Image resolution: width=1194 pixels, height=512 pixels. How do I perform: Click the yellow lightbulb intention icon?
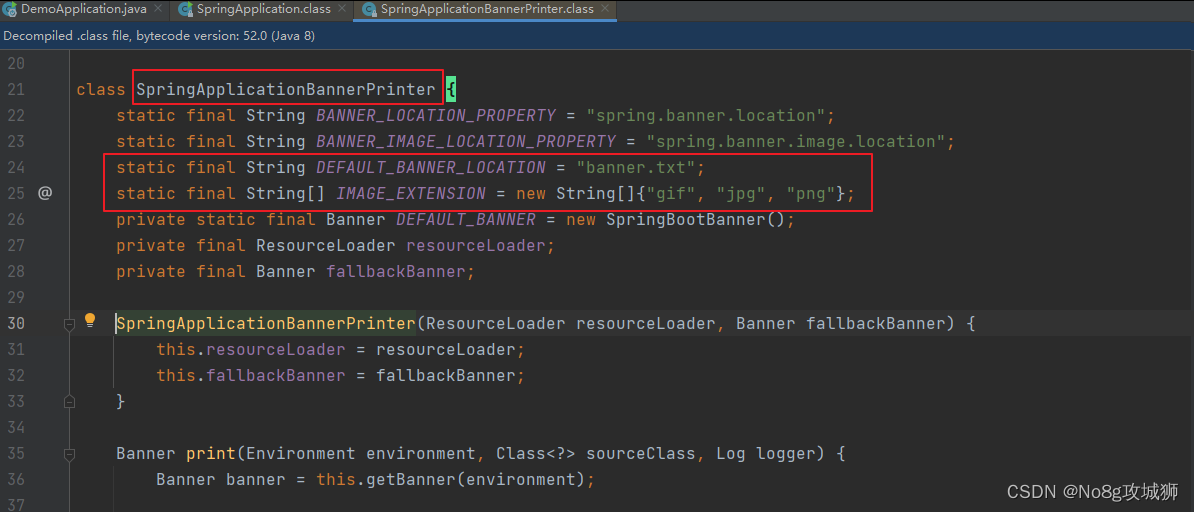point(90,320)
